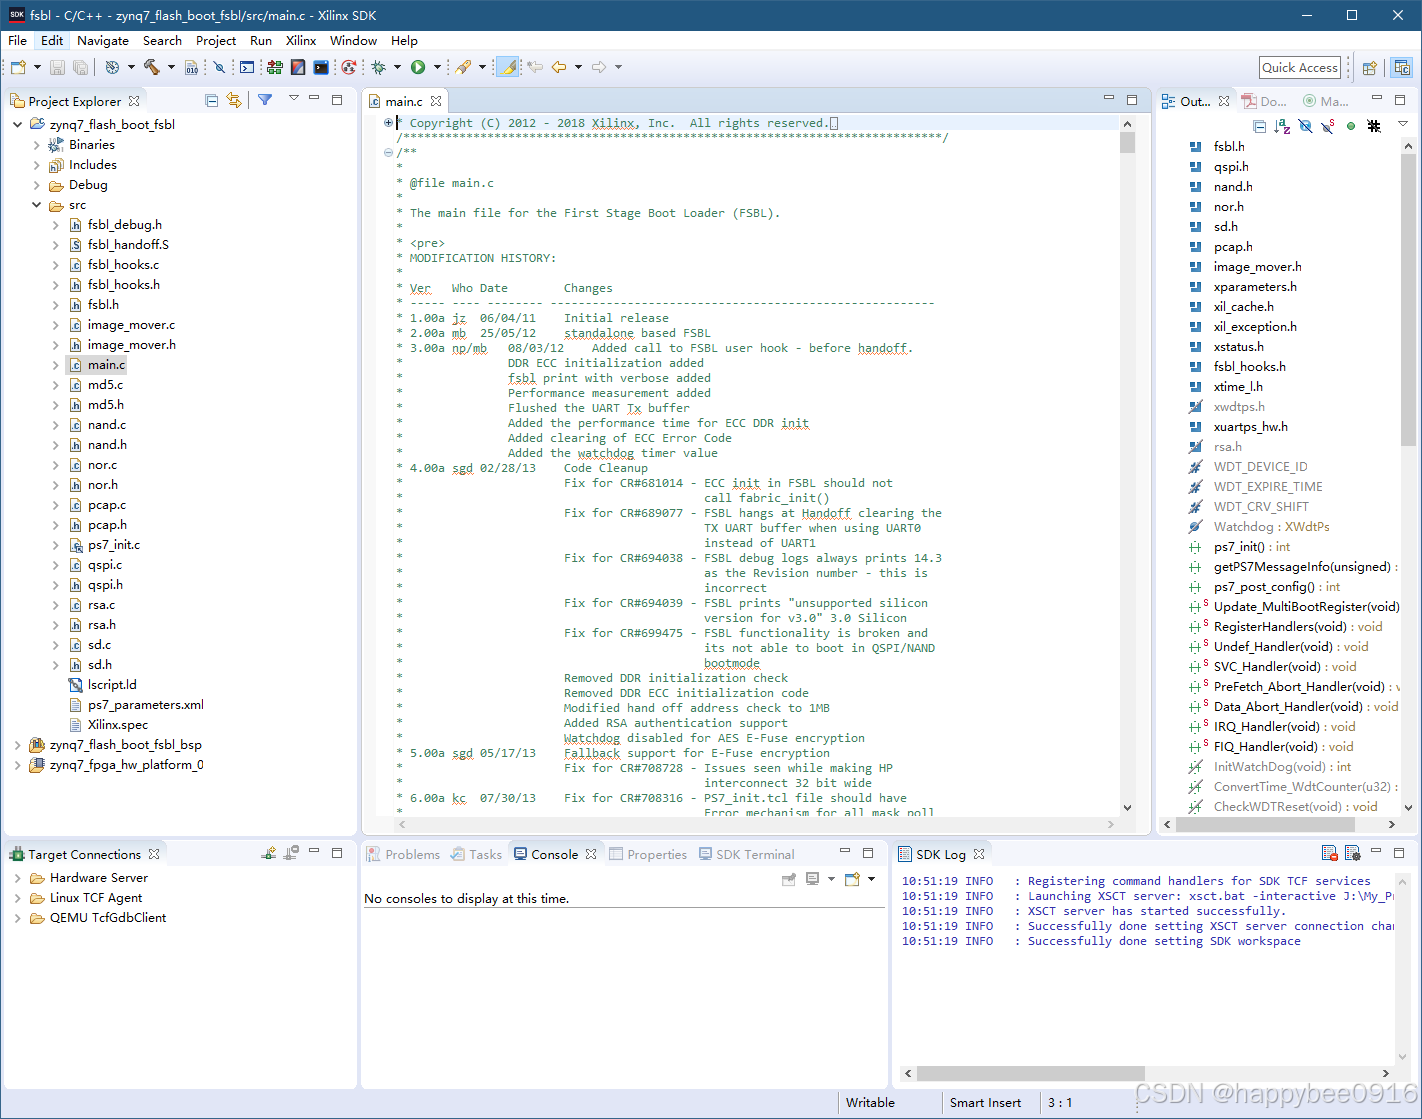Click the New file toolbar icon
1422x1119 pixels.
[x=18, y=67]
